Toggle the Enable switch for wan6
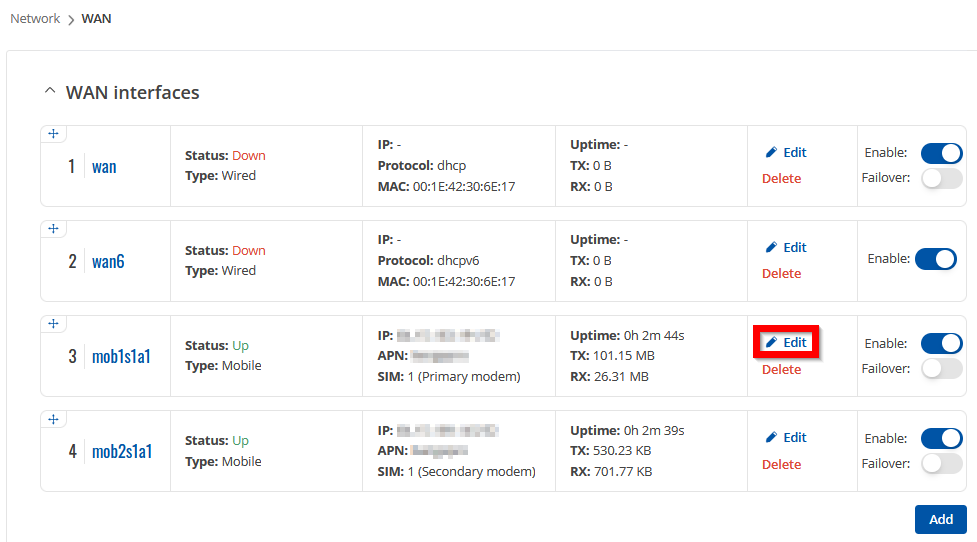977x542 pixels. (936, 259)
